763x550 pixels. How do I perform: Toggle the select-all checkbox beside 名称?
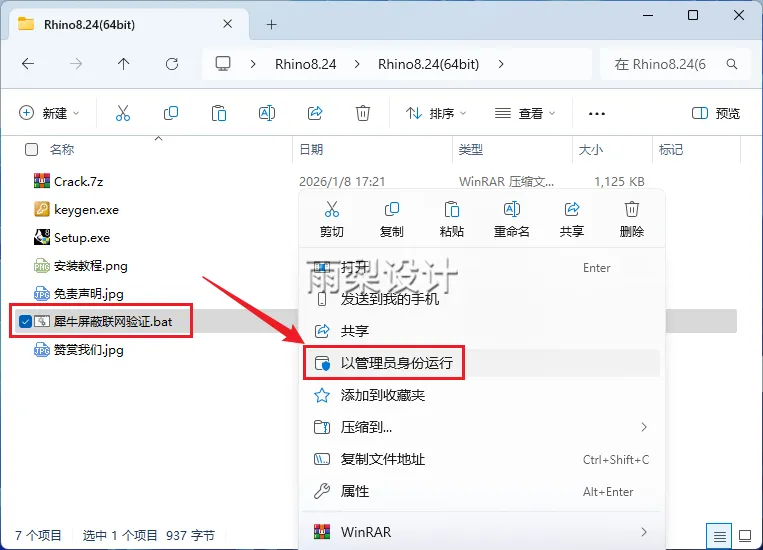tap(31, 149)
